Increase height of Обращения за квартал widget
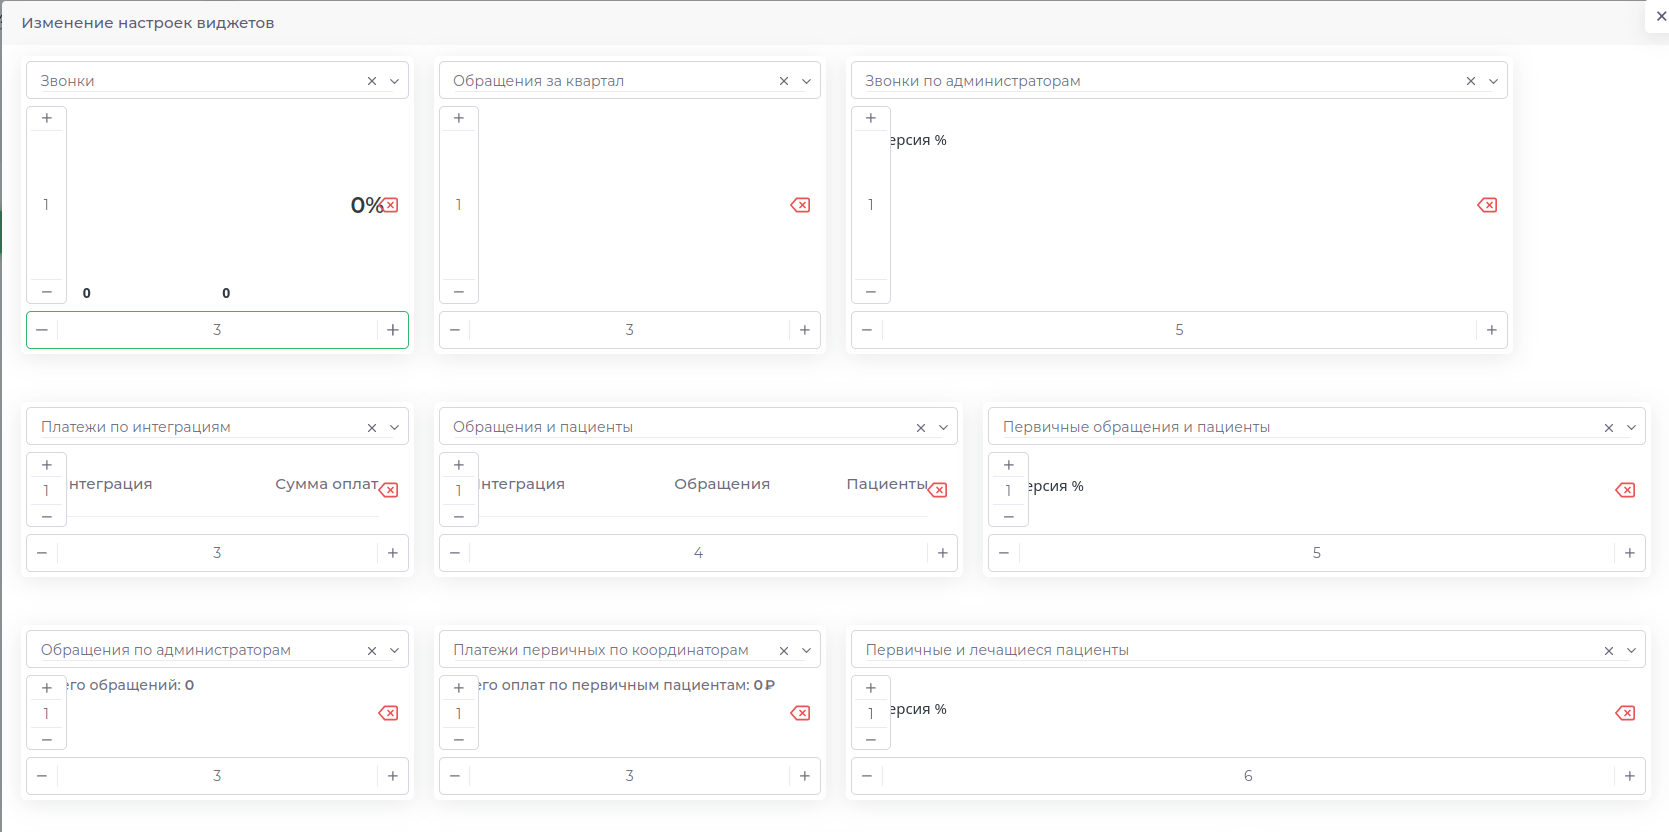1669x832 pixels. point(459,118)
